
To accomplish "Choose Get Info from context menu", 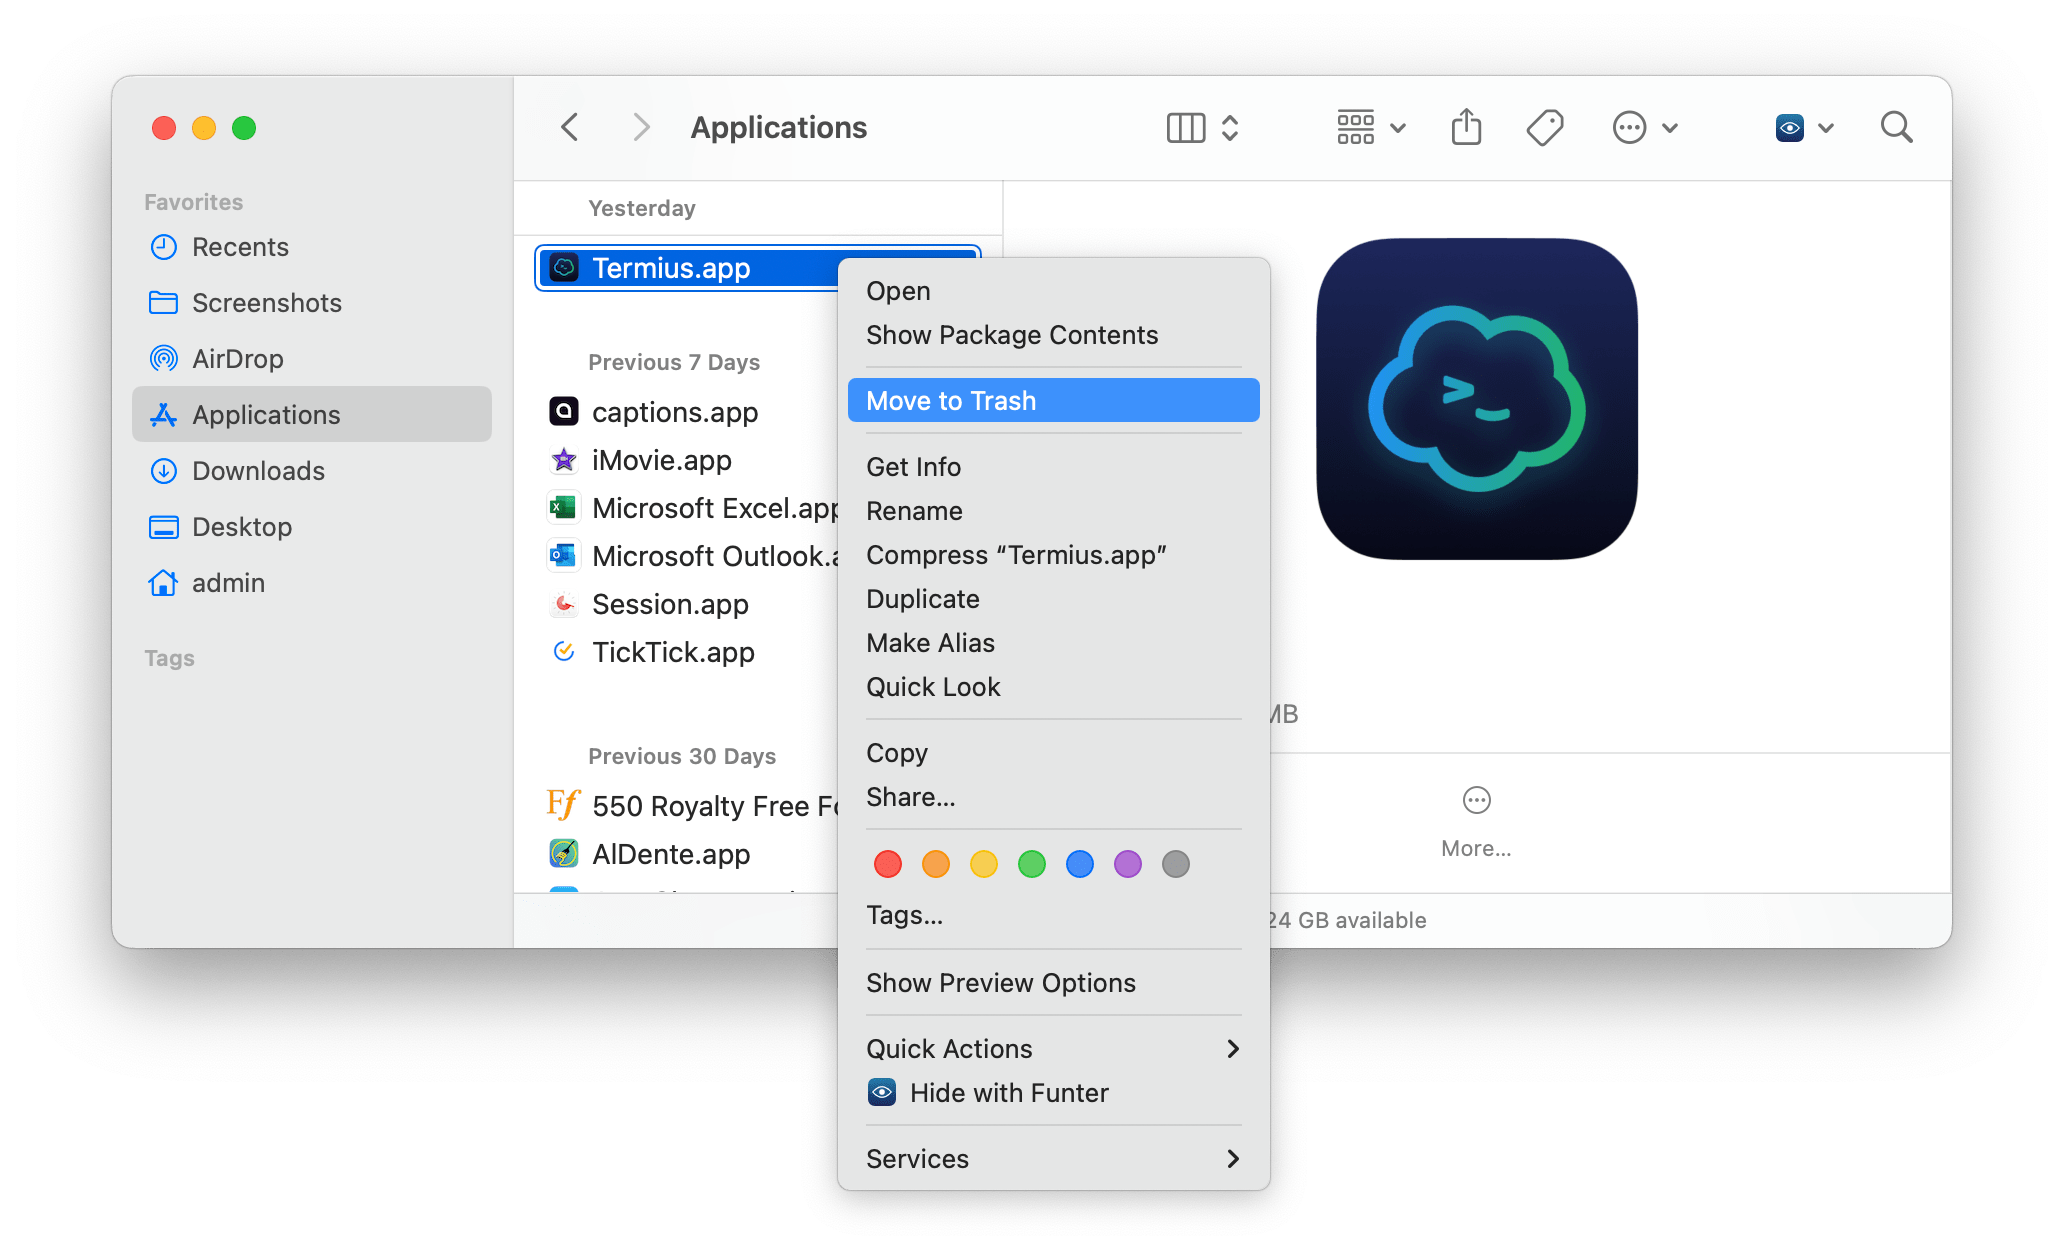I will [x=1054, y=467].
